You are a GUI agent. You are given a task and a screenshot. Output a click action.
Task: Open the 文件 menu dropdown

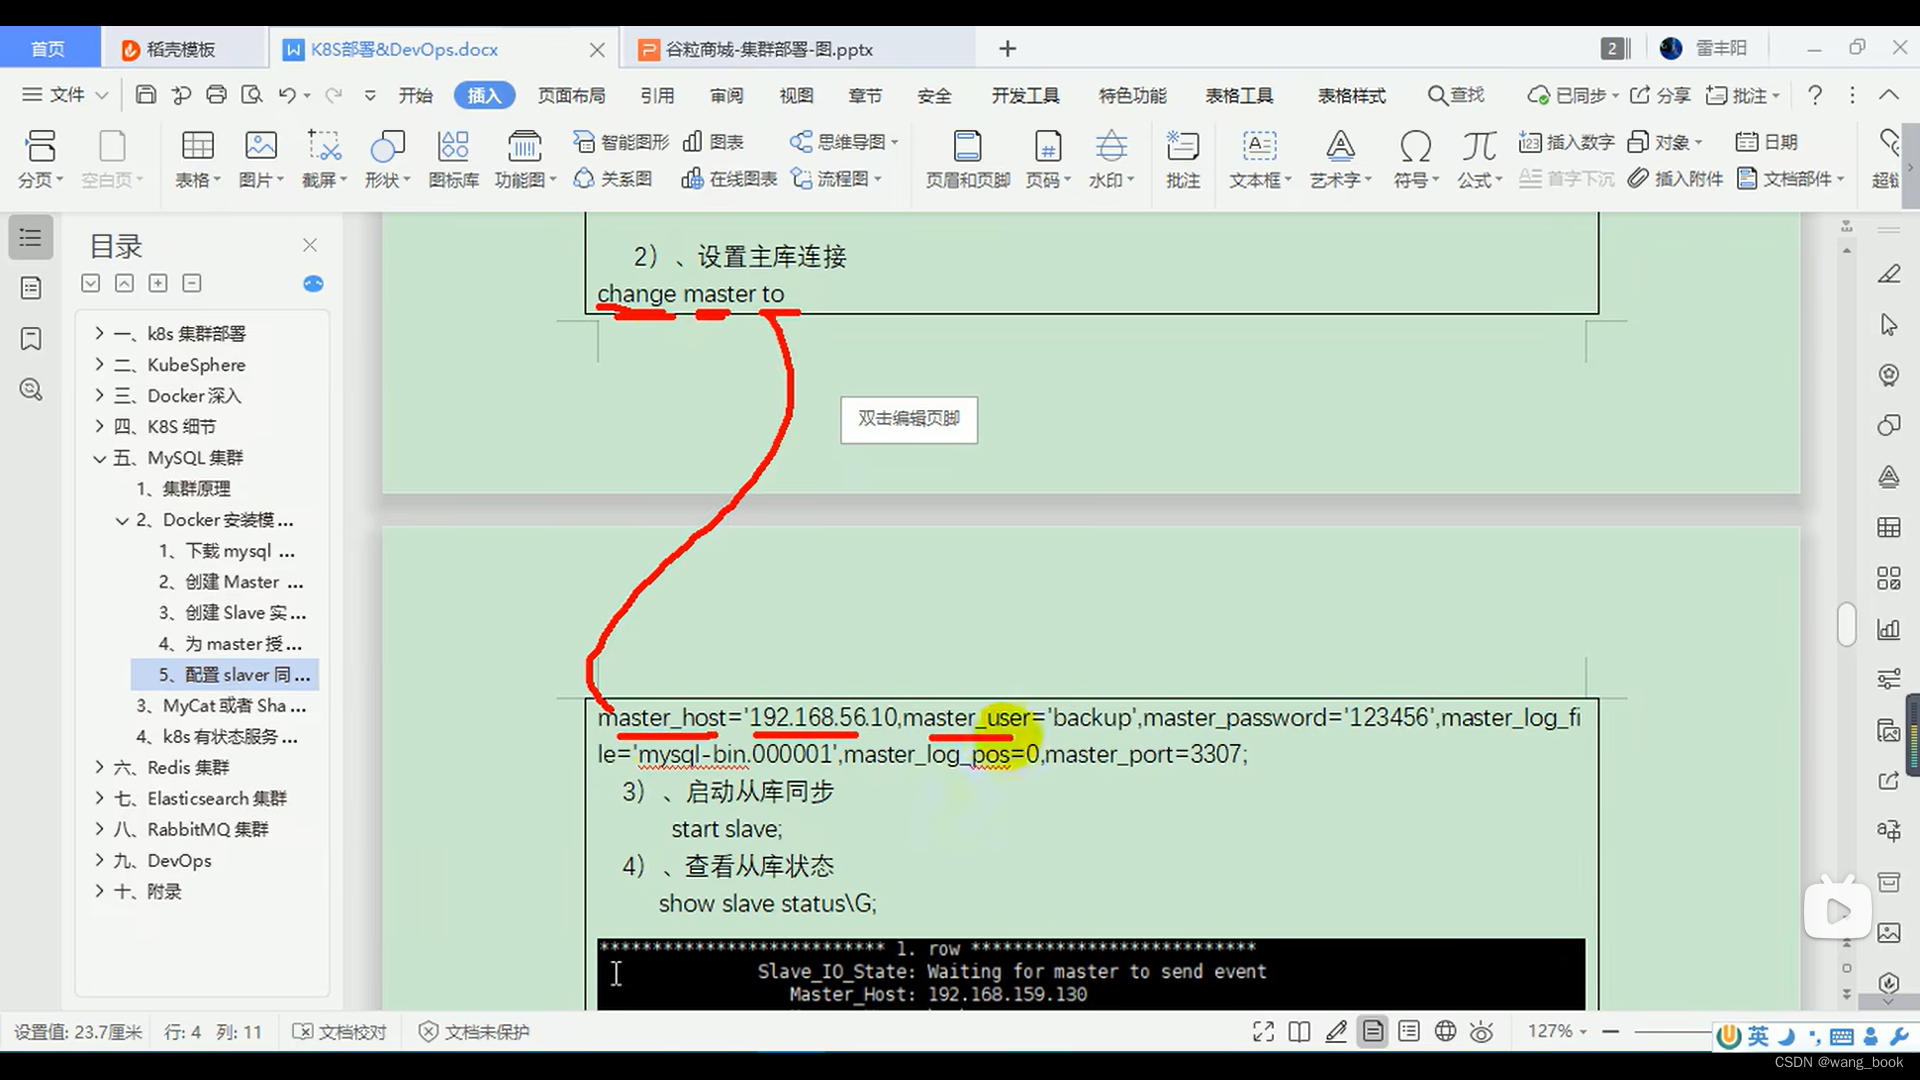pyautogui.click(x=65, y=95)
